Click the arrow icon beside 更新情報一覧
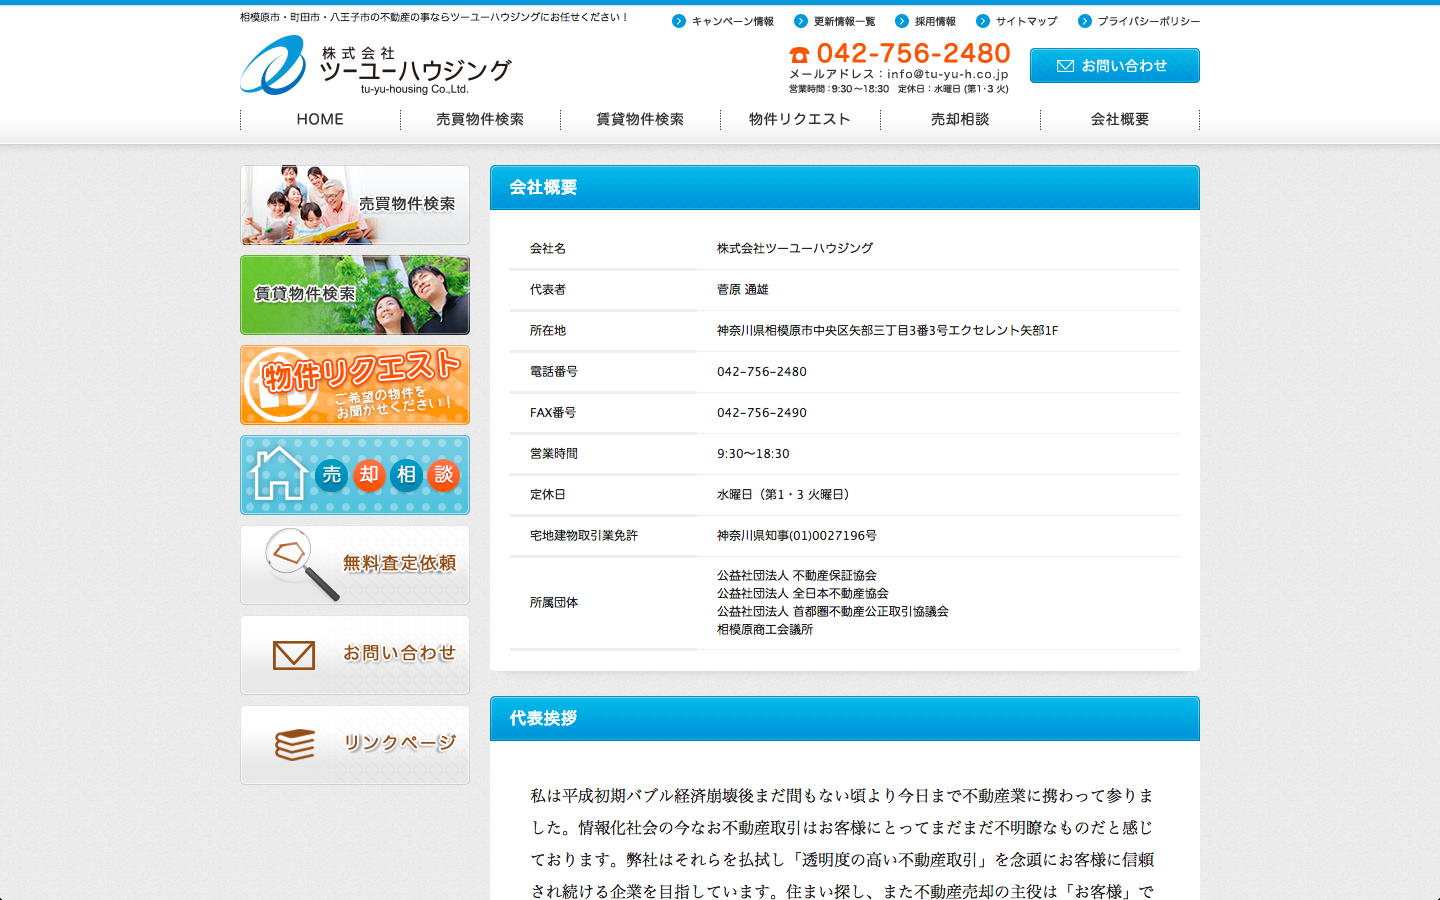1440x900 pixels. (801, 21)
